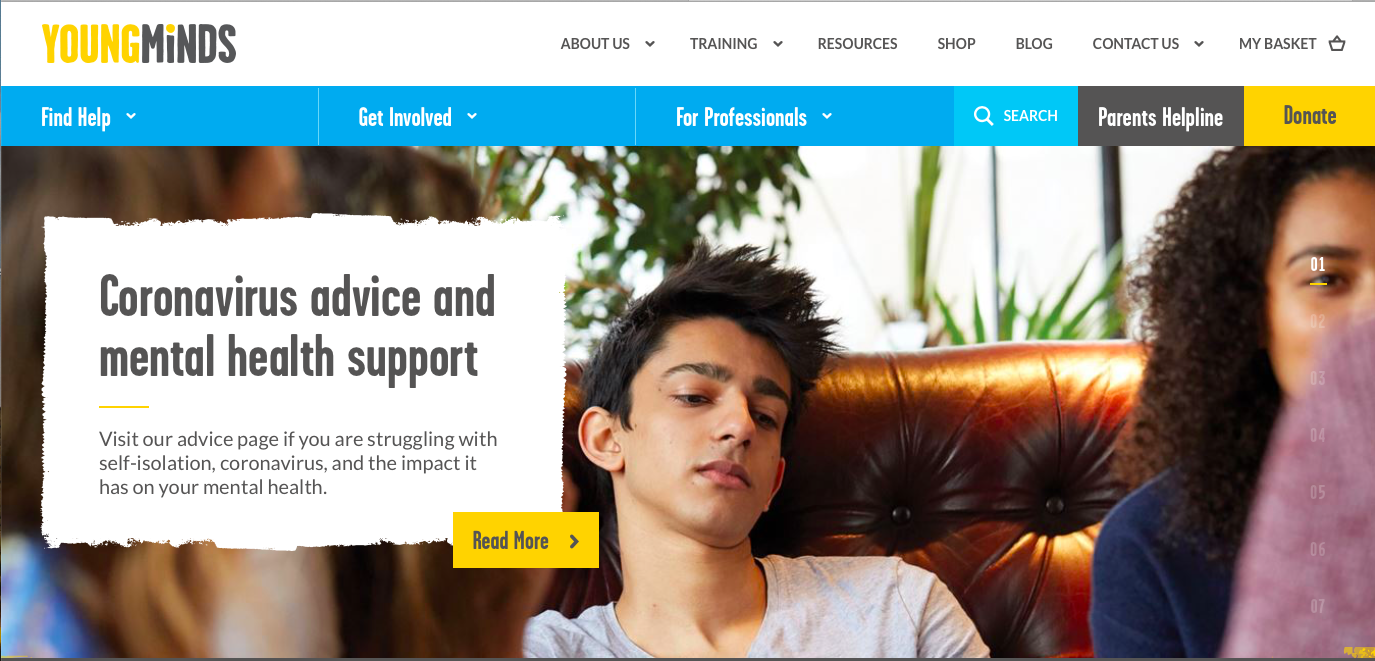The width and height of the screenshot is (1375, 661).
Task: Open the basket icon beside My Basket
Action: click(1337, 44)
